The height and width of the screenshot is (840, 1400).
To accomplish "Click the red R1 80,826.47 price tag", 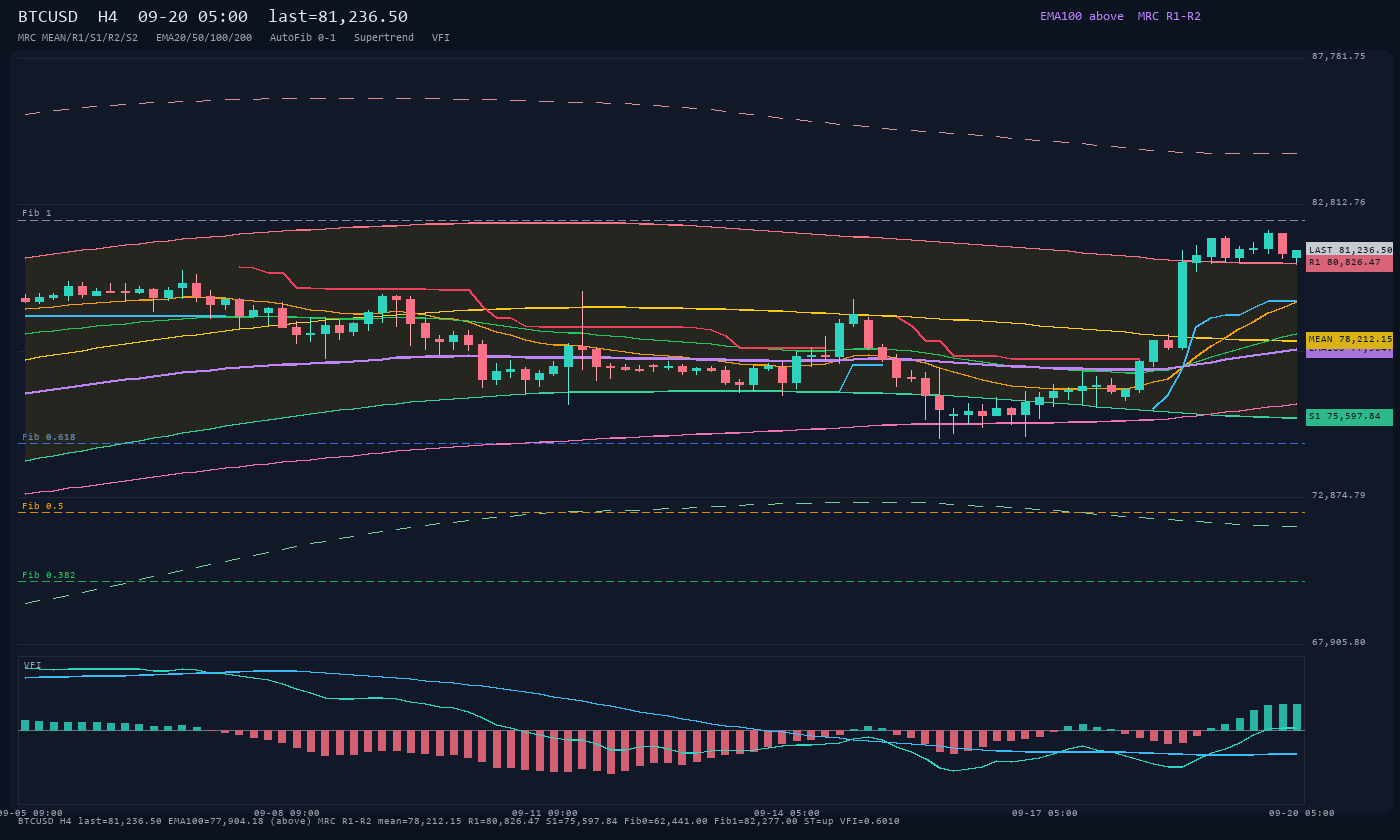I will 1349,263.
